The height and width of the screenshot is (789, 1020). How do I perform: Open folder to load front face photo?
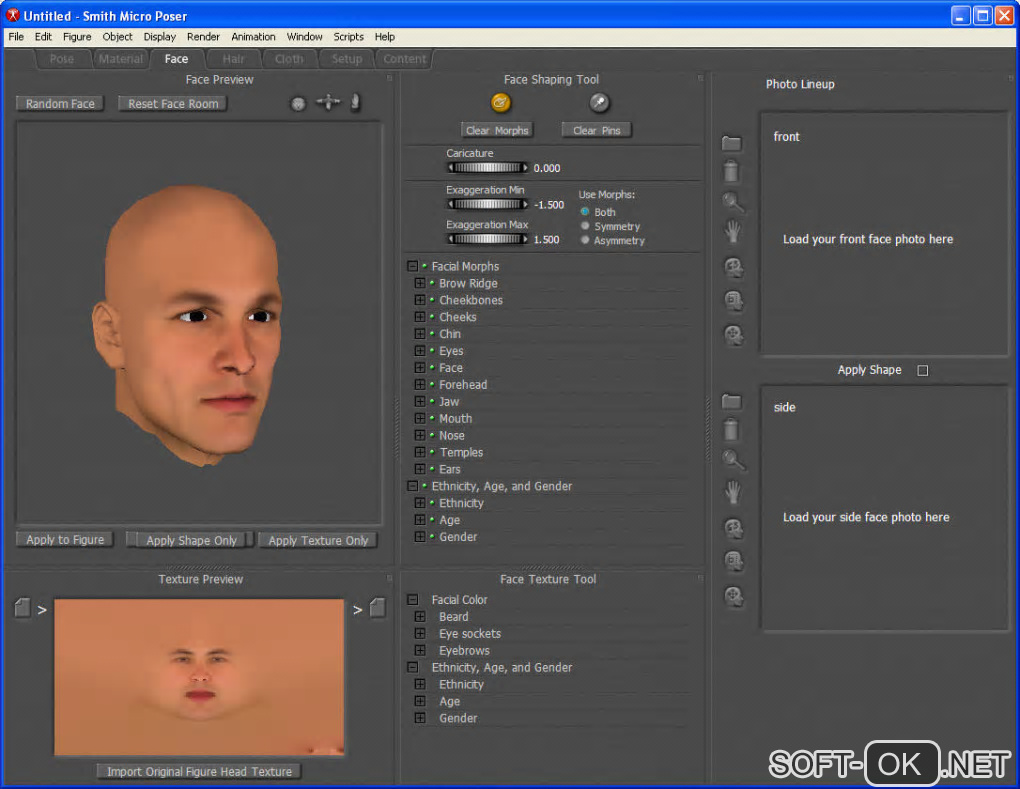[x=732, y=144]
